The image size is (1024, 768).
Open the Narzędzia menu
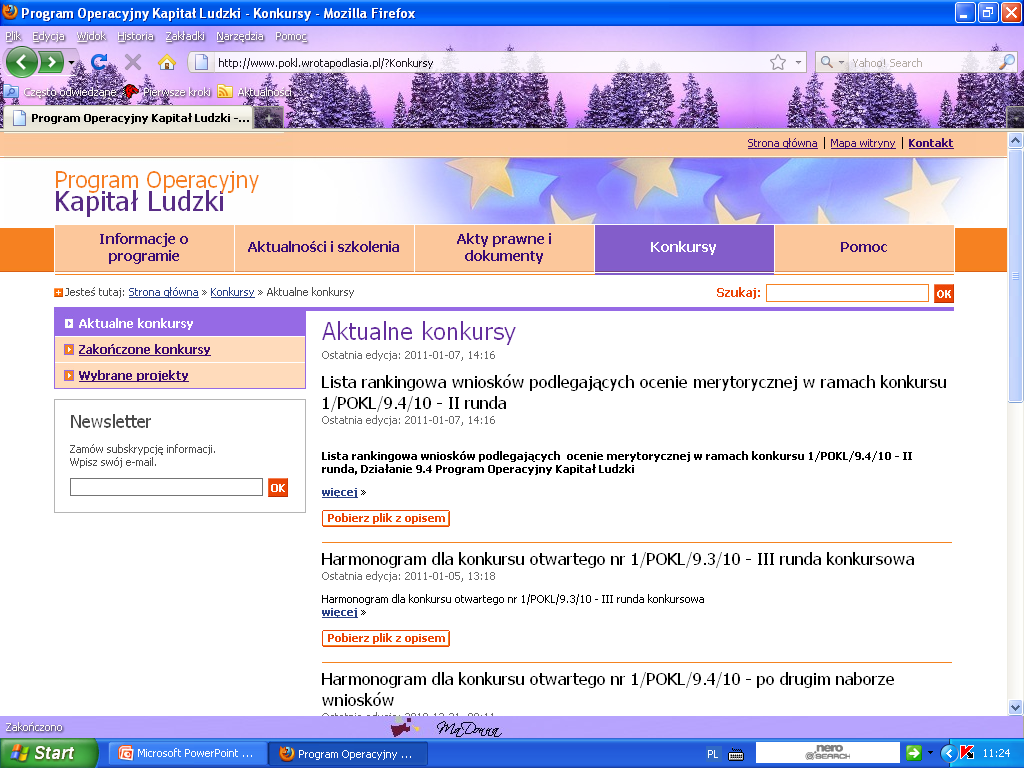click(x=240, y=36)
